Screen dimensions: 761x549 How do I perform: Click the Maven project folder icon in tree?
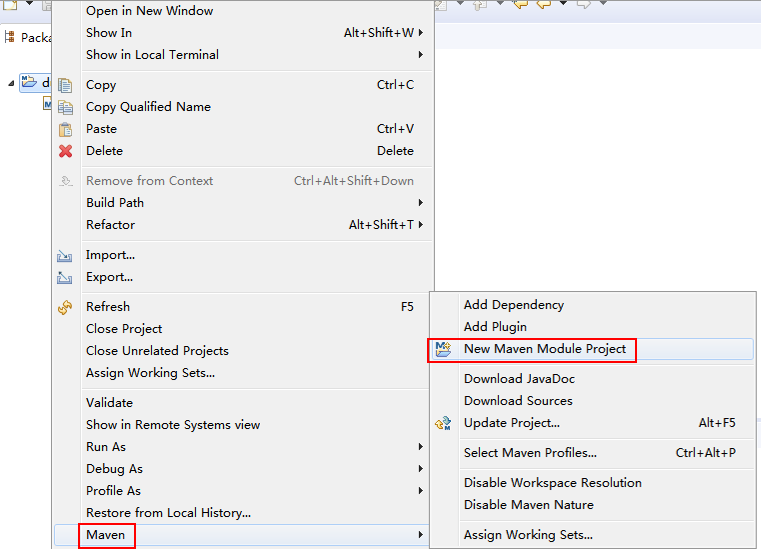pyautogui.click(x=29, y=82)
